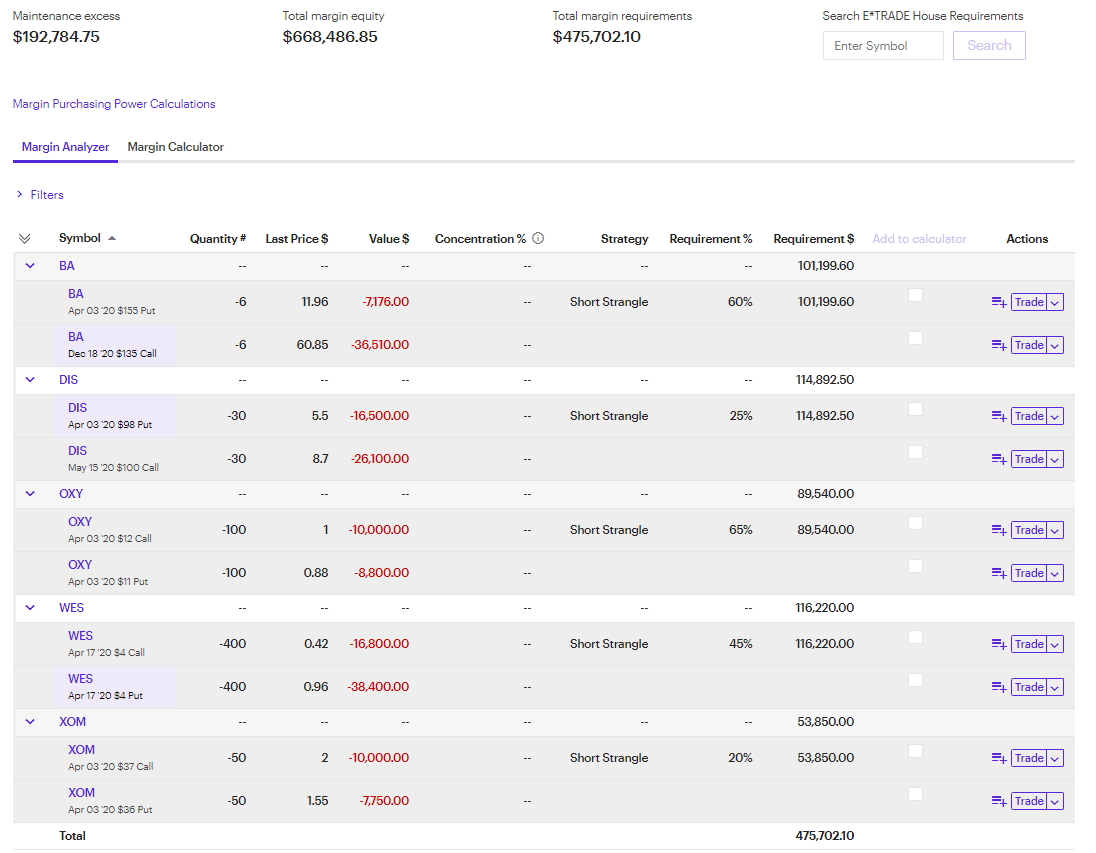Open Trade dropdown arrow for OXY $11 Put
1096x853 pixels.
click(x=1055, y=573)
